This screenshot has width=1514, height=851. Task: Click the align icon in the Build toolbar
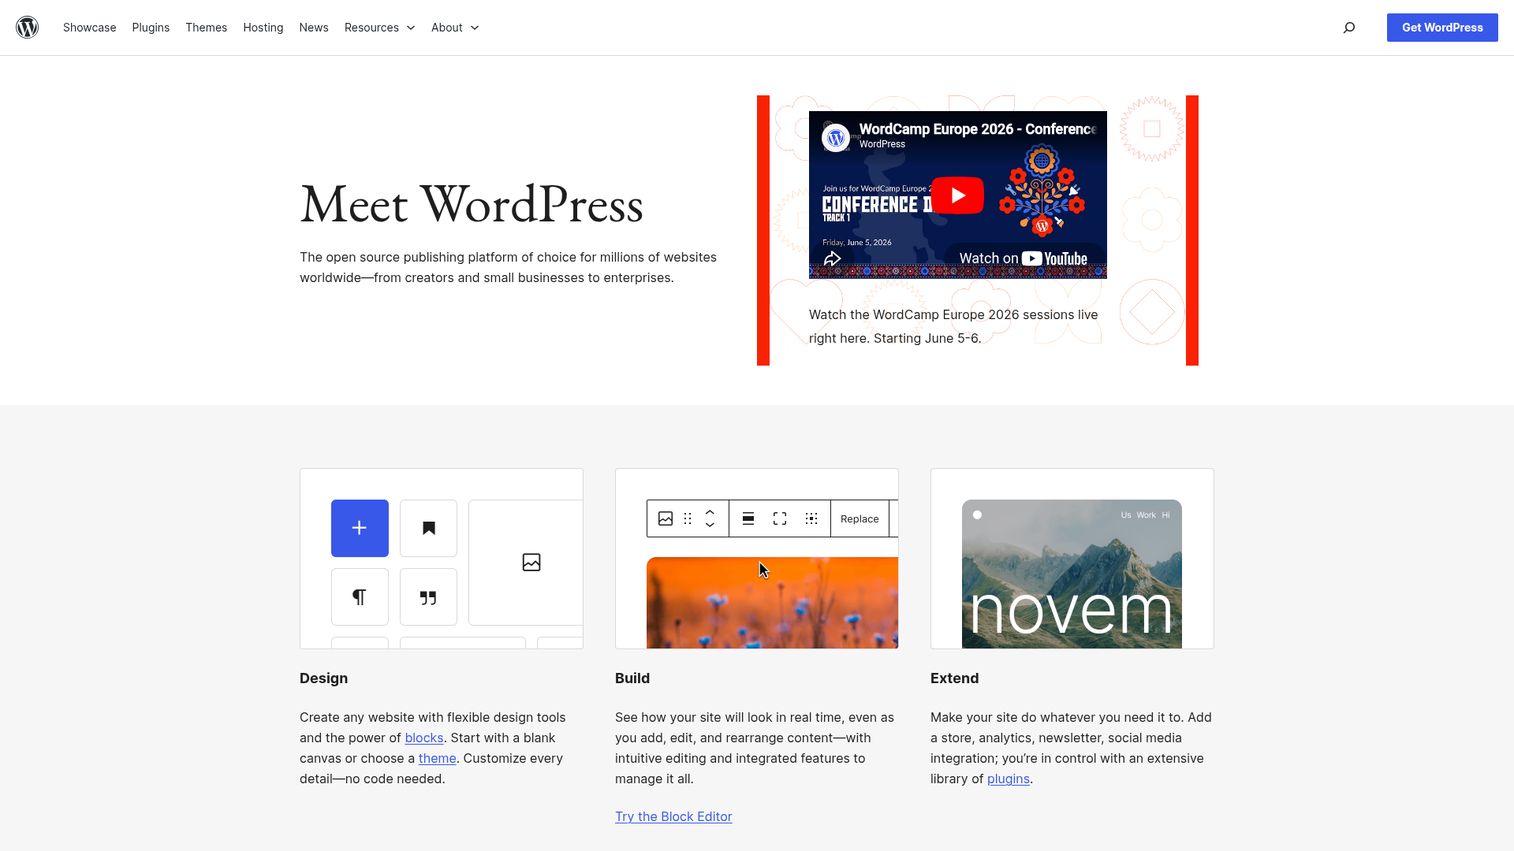point(748,518)
